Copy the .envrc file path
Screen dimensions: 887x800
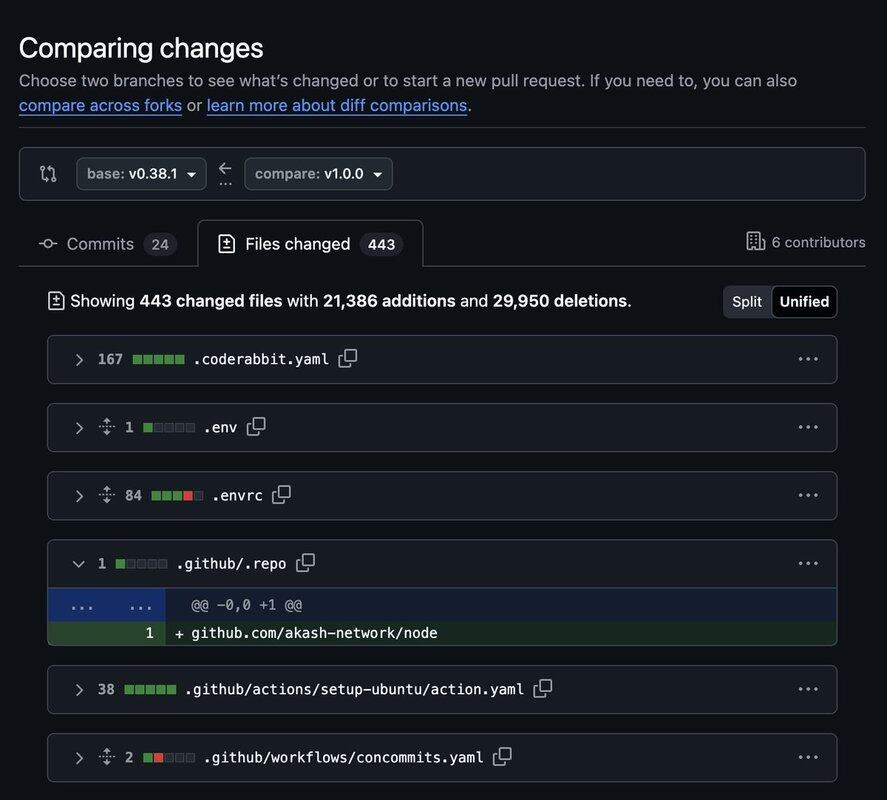[281, 495]
